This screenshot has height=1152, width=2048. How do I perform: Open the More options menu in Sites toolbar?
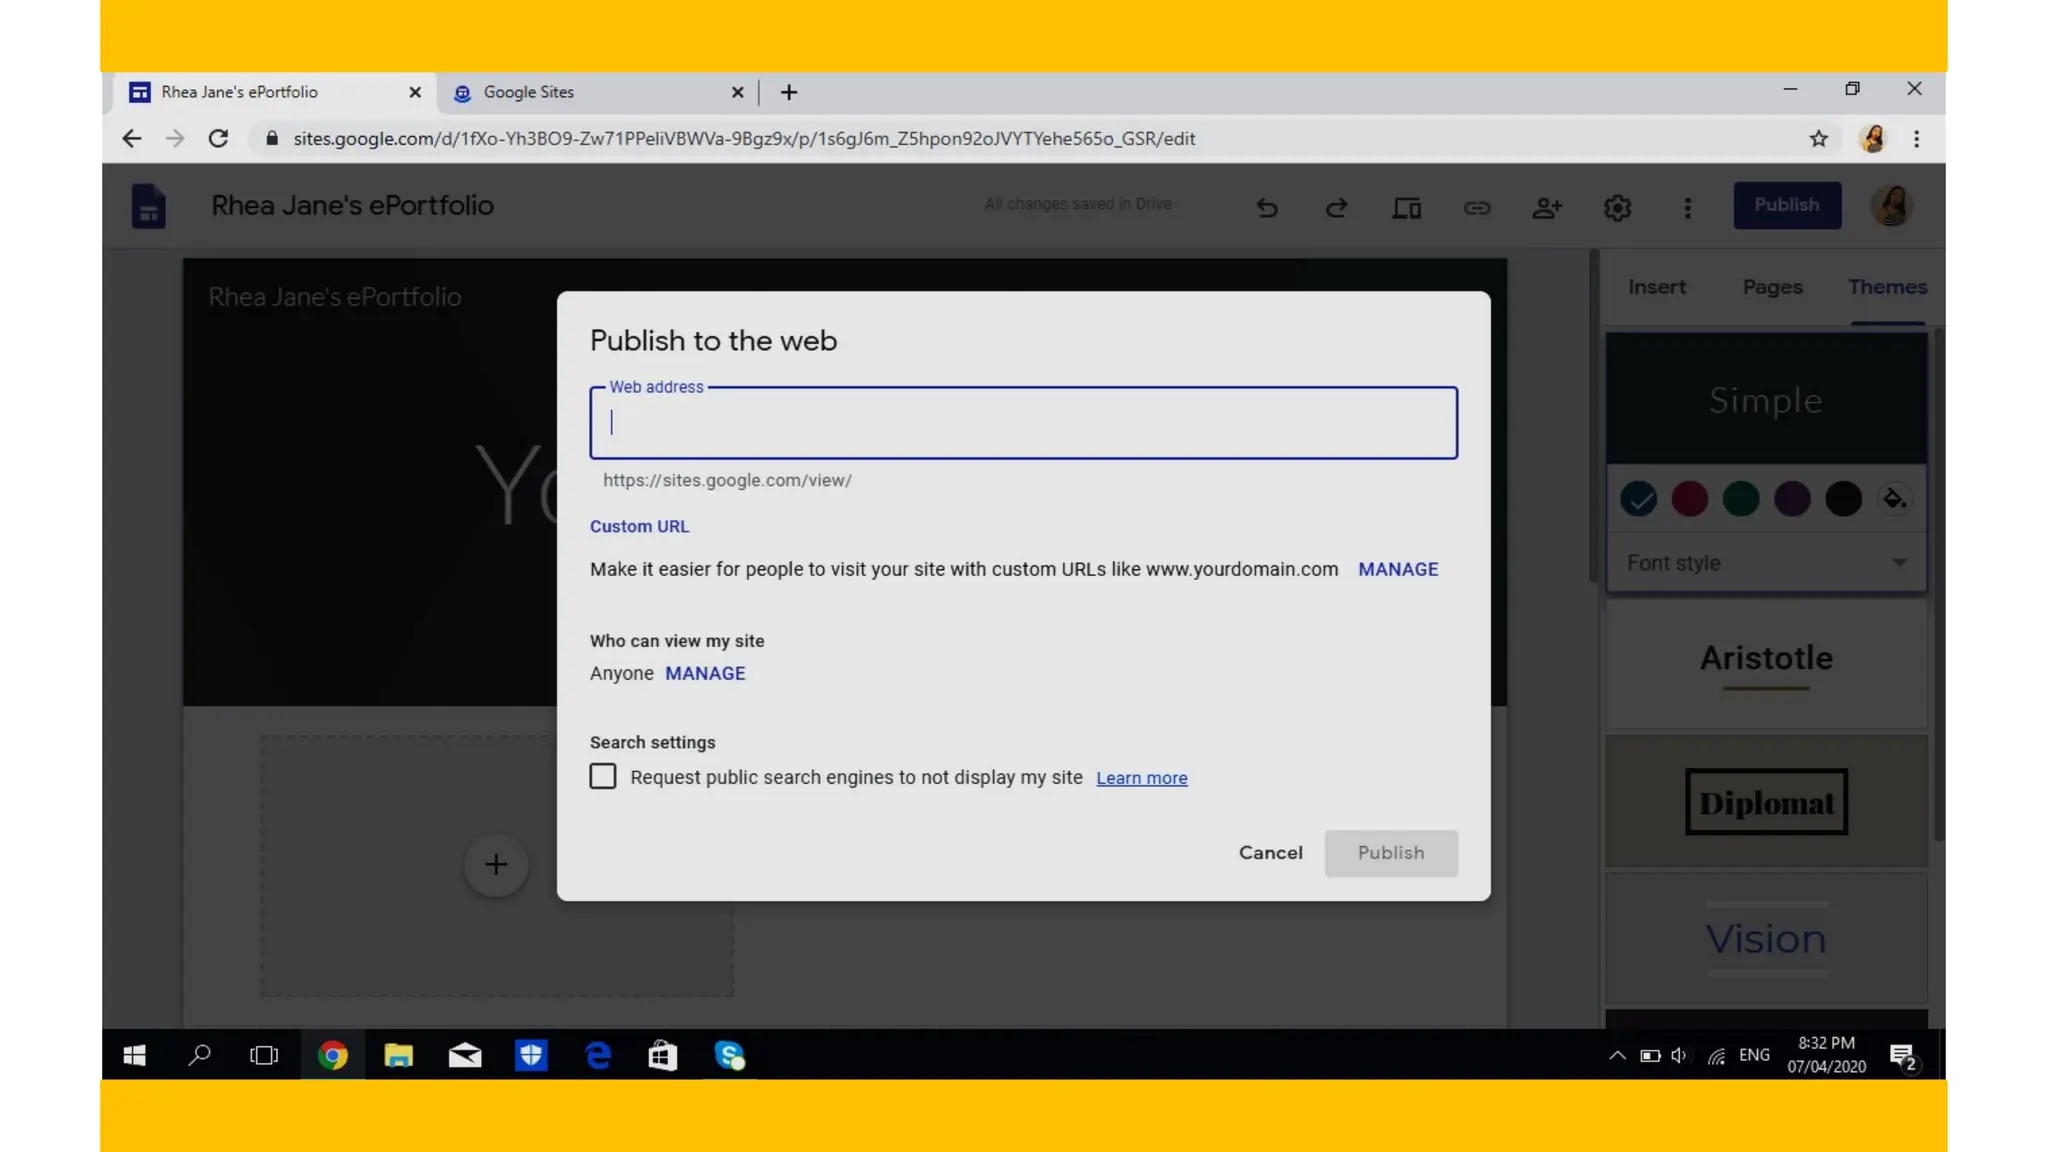pos(1687,207)
